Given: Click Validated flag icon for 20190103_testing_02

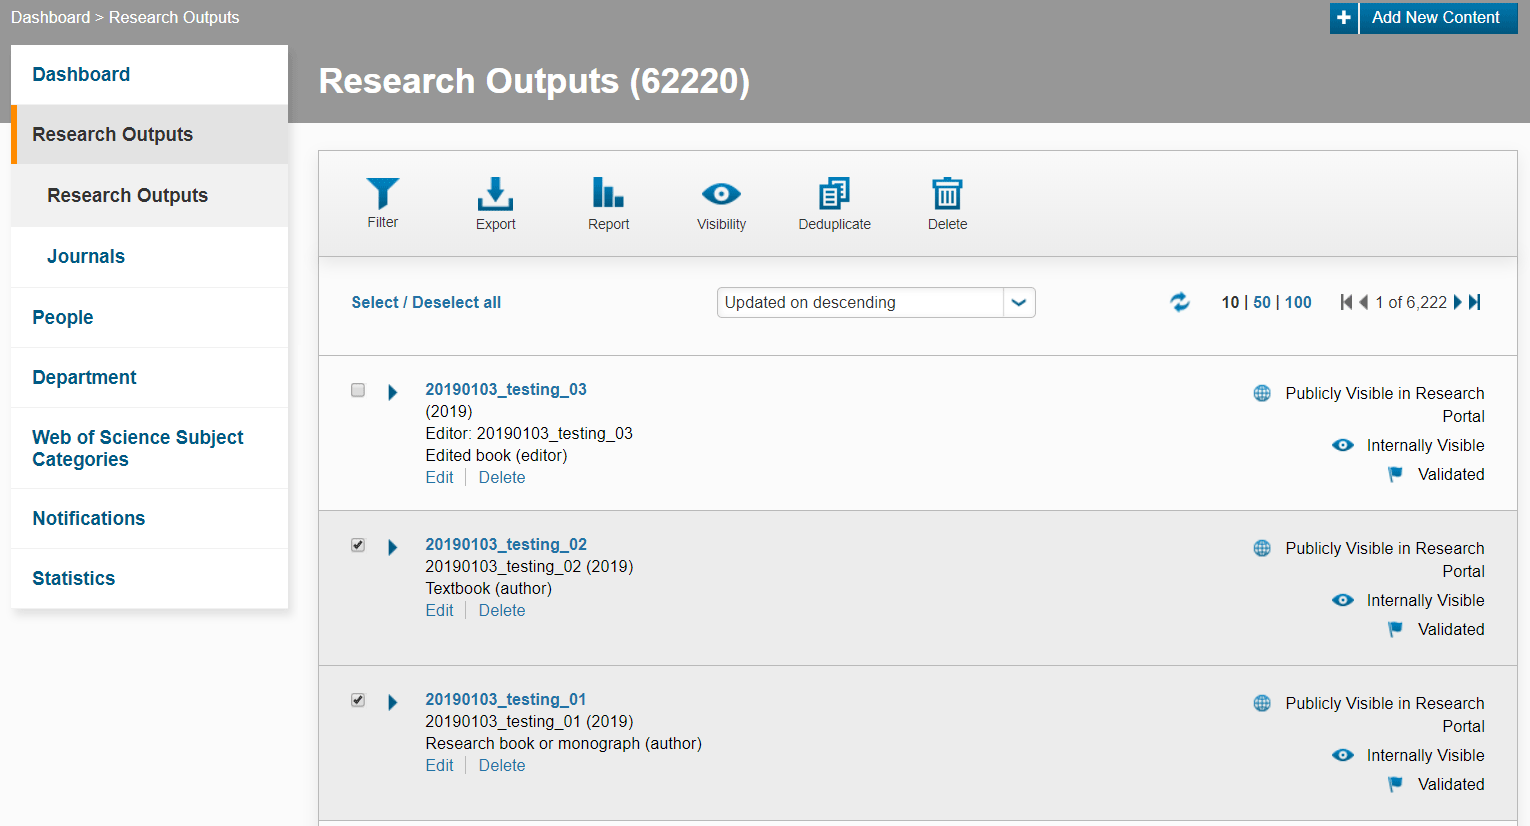Looking at the screenshot, I should coord(1395,629).
